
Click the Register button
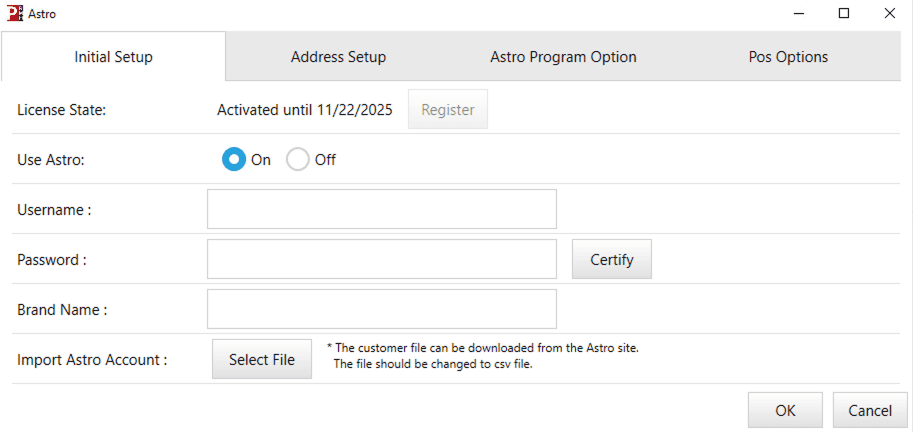coord(448,109)
